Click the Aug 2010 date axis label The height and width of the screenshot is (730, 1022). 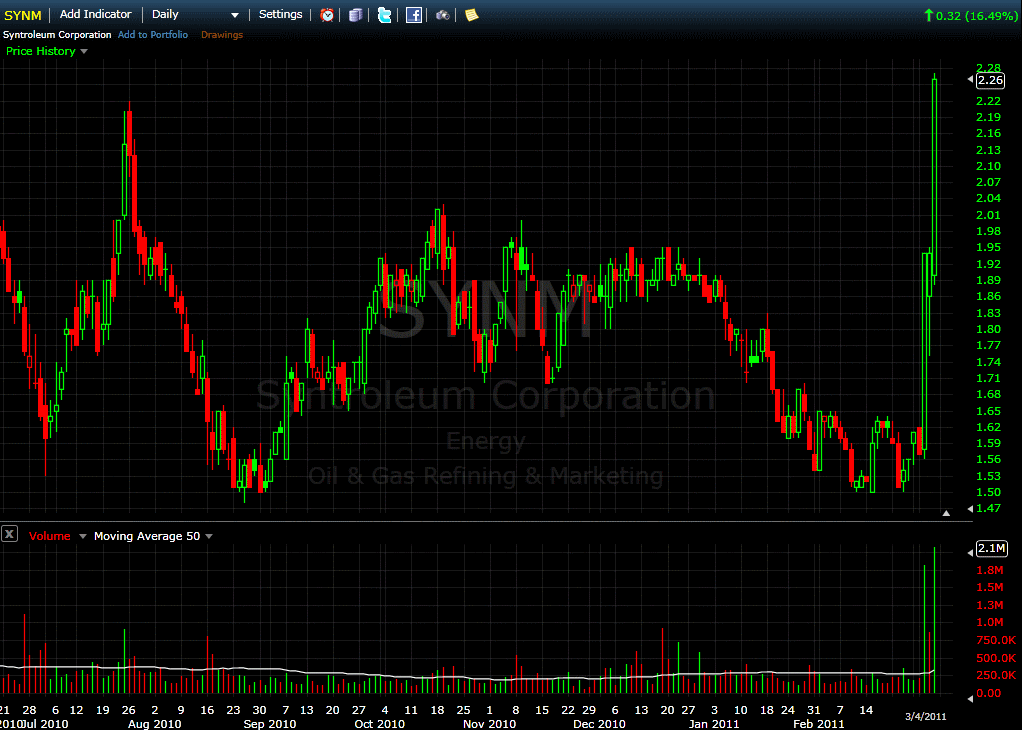point(154,723)
